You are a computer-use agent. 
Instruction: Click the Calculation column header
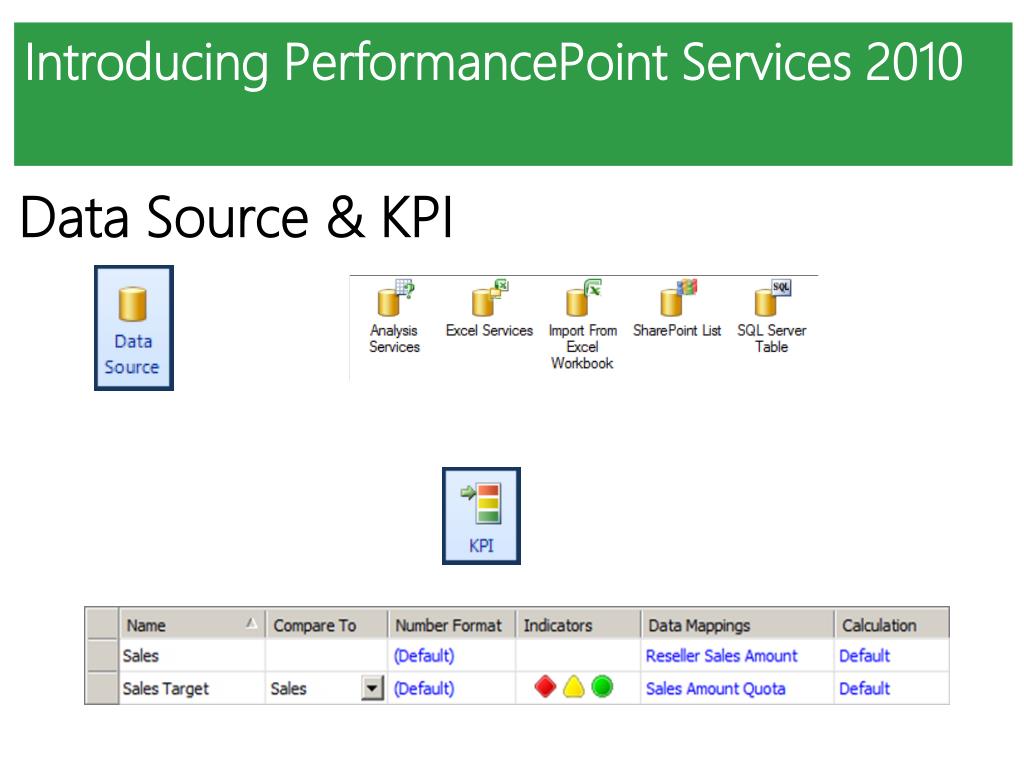click(x=892, y=625)
